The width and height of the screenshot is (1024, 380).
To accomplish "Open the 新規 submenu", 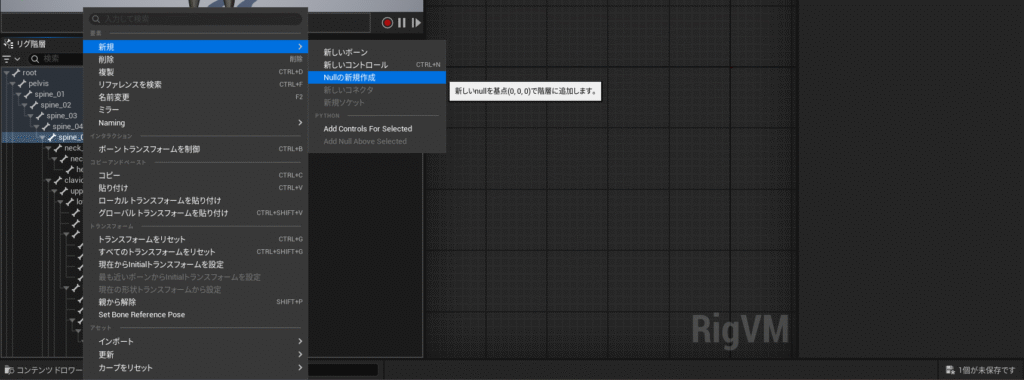I will (x=195, y=47).
